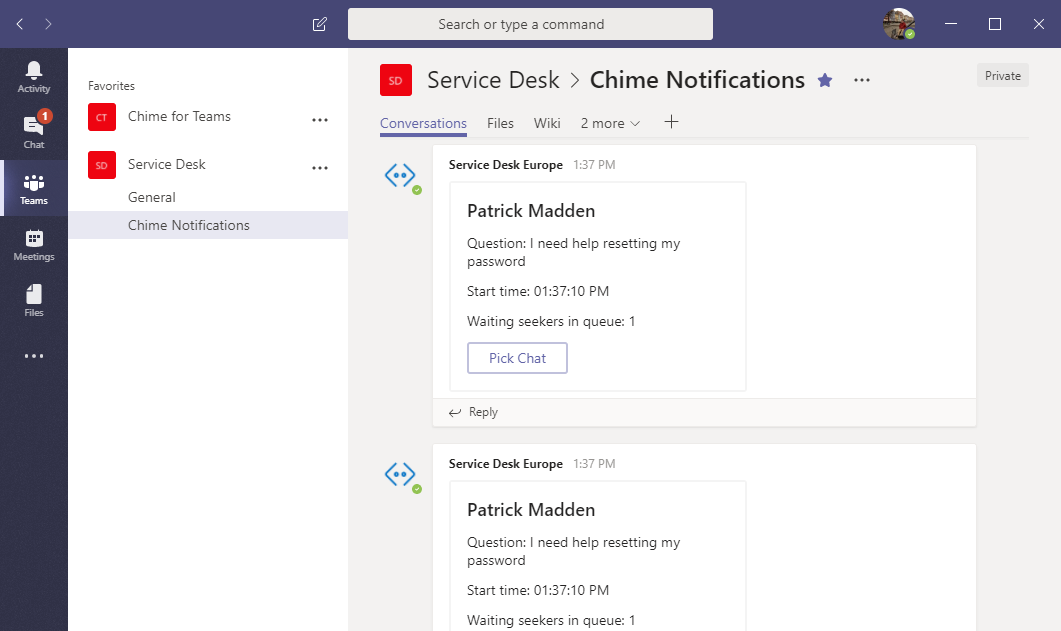The width and height of the screenshot is (1061, 631).
Task: Click the second Service Desk Europe bot avatar
Action: pos(400,475)
